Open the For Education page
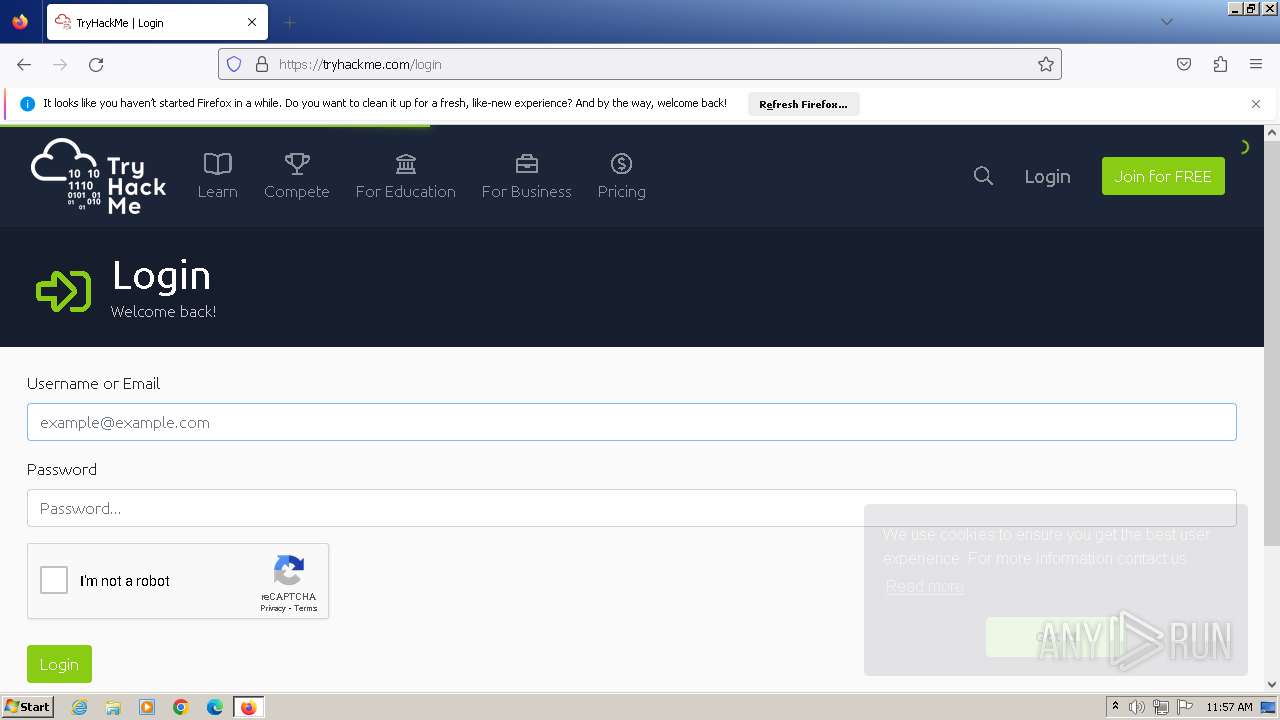 (x=405, y=176)
